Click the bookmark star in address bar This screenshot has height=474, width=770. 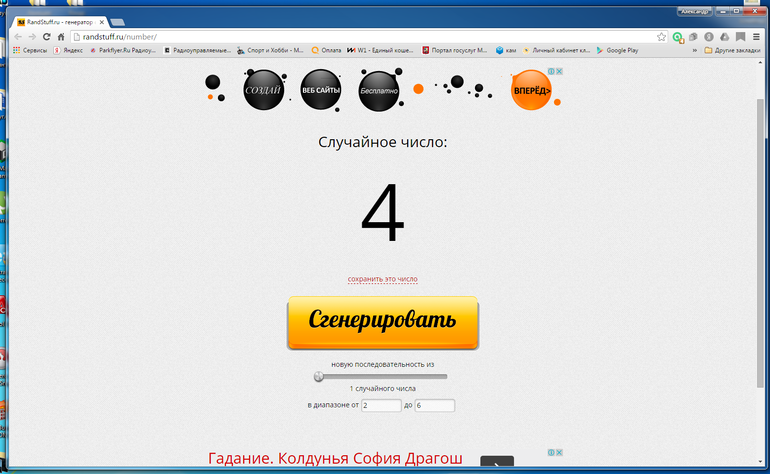pos(661,36)
